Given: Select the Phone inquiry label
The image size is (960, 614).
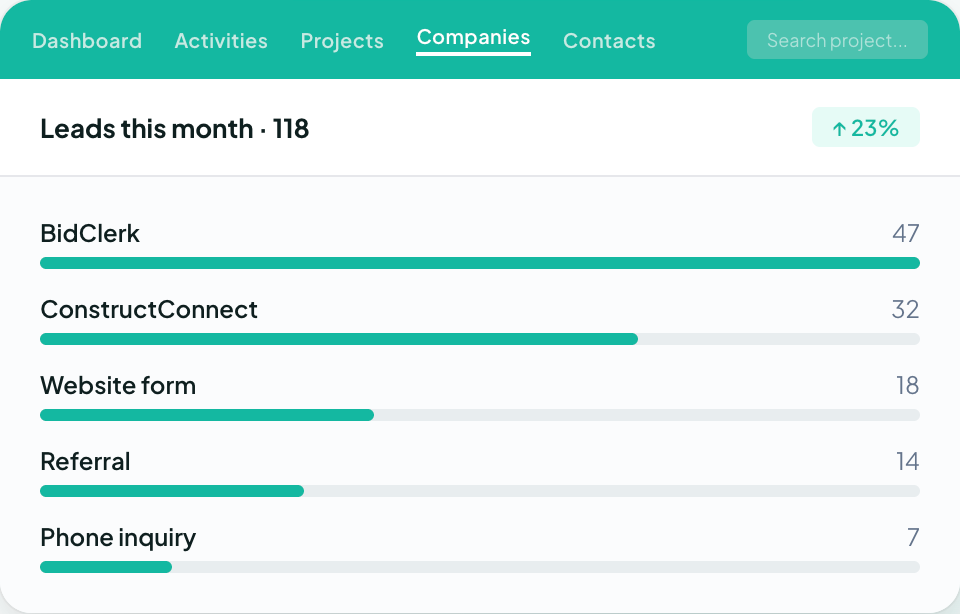Looking at the screenshot, I should pyautogui.click(x=118, y=538).
